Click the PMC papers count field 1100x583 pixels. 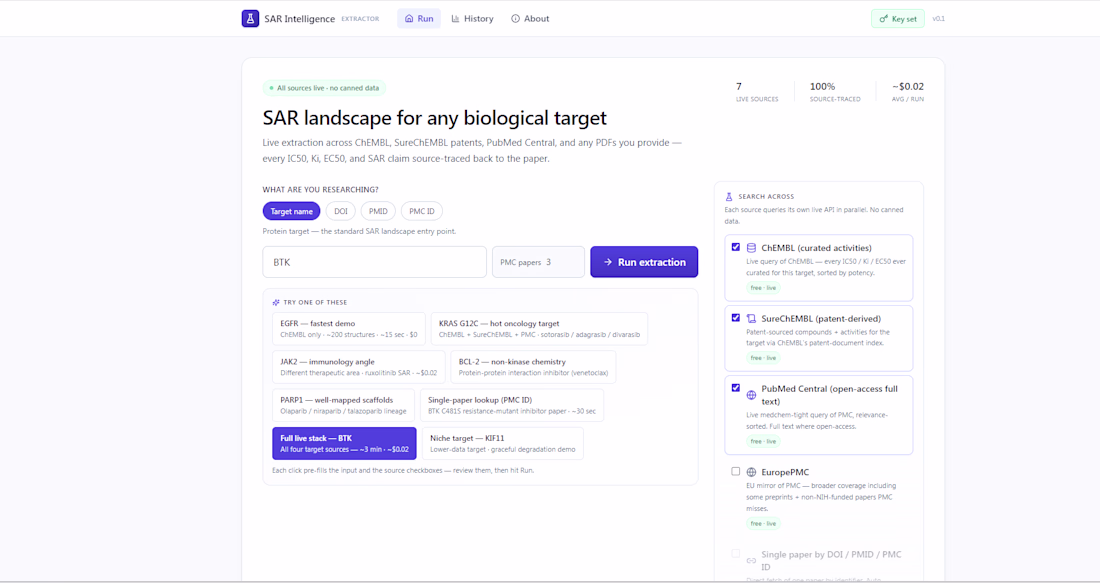(538, 262)
